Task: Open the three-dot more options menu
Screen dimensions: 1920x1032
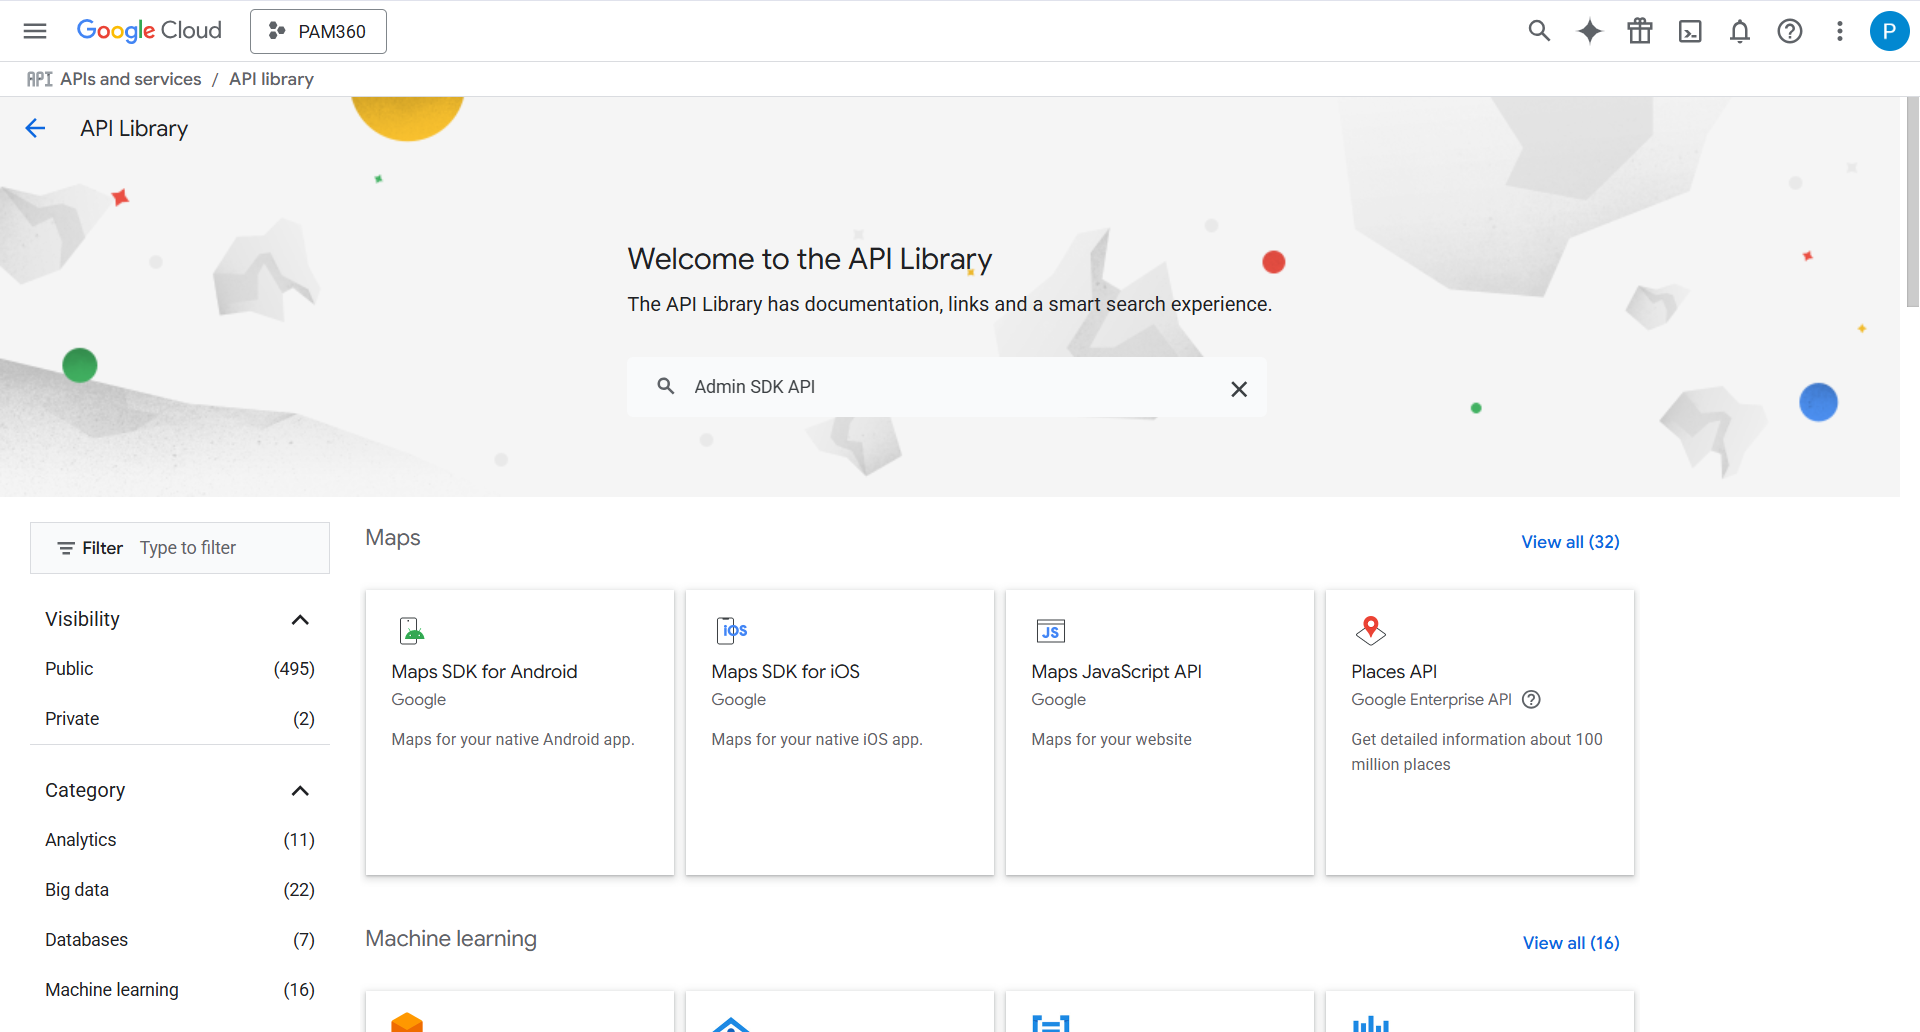Action: pyautogui.click(x=1839, y=31)
